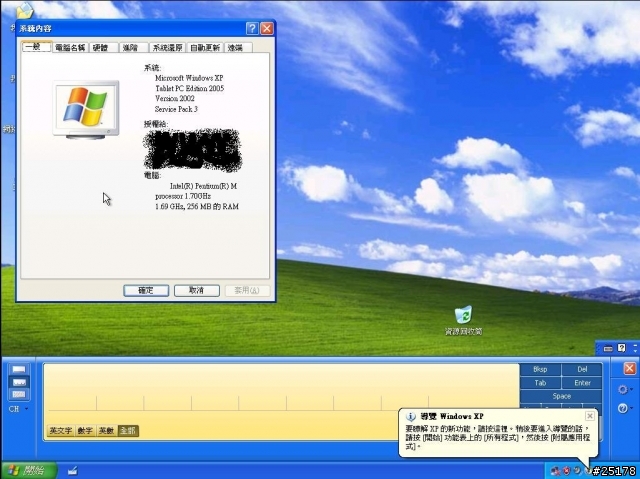Tap the Del key on the input panel
The height and width of the screenshot is (479, 640).
pos(582,369)
